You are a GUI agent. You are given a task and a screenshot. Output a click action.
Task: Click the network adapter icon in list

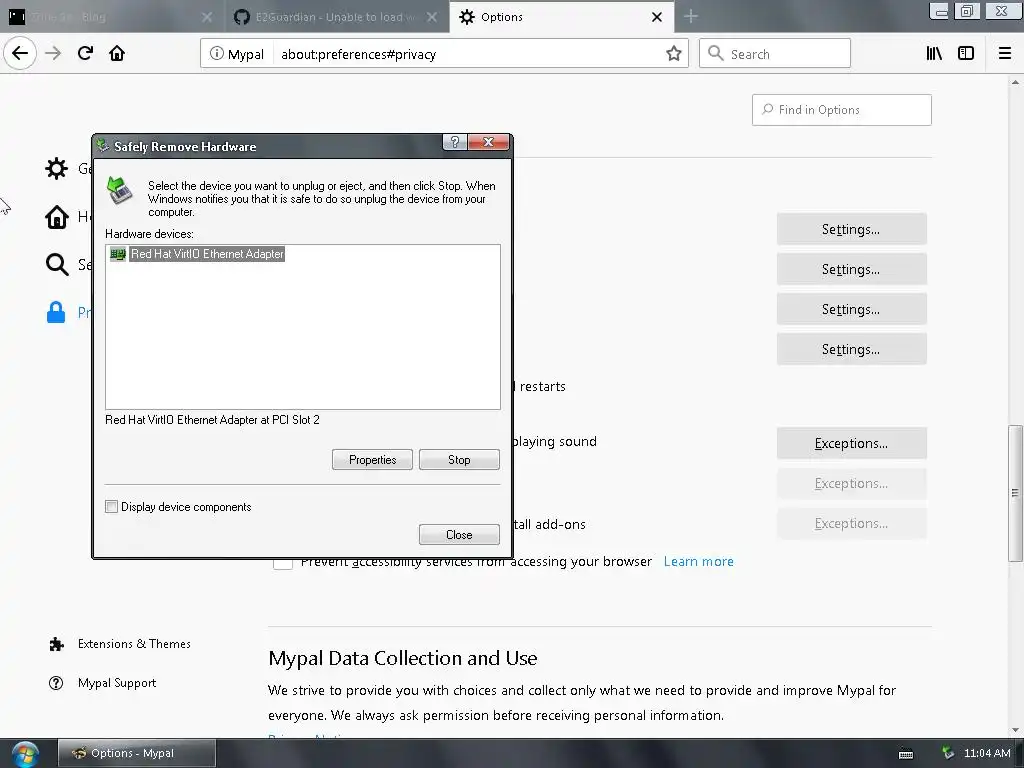118,254
